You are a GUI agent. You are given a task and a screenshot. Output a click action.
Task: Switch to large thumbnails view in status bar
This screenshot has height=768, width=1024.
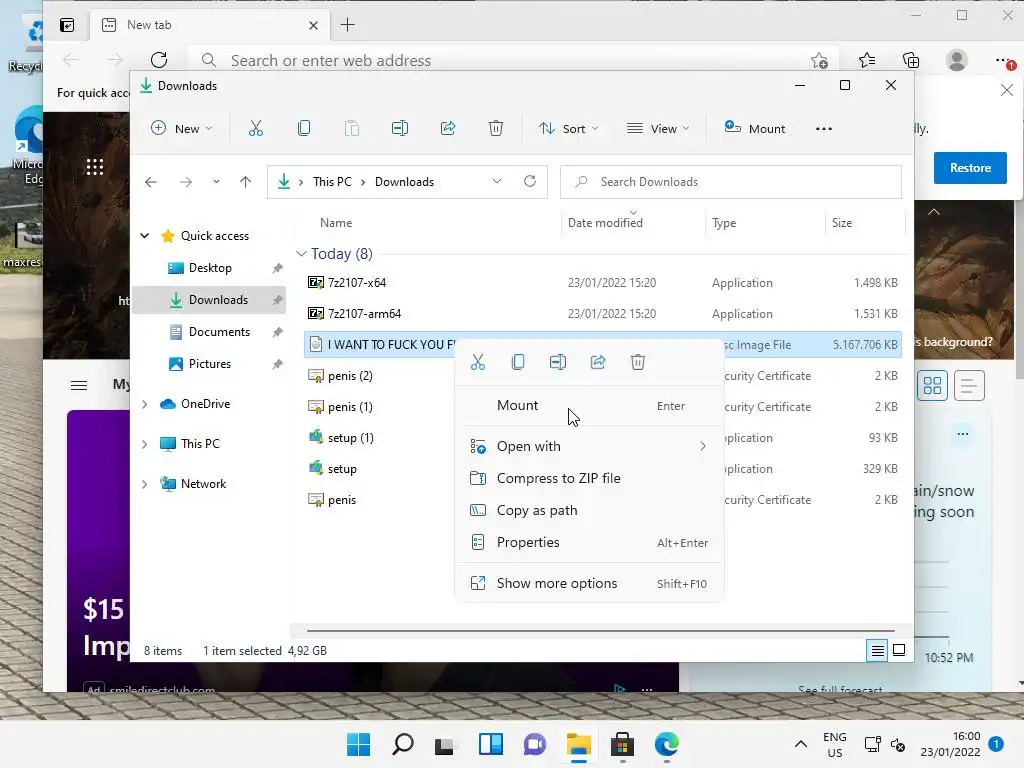(899, 650)
